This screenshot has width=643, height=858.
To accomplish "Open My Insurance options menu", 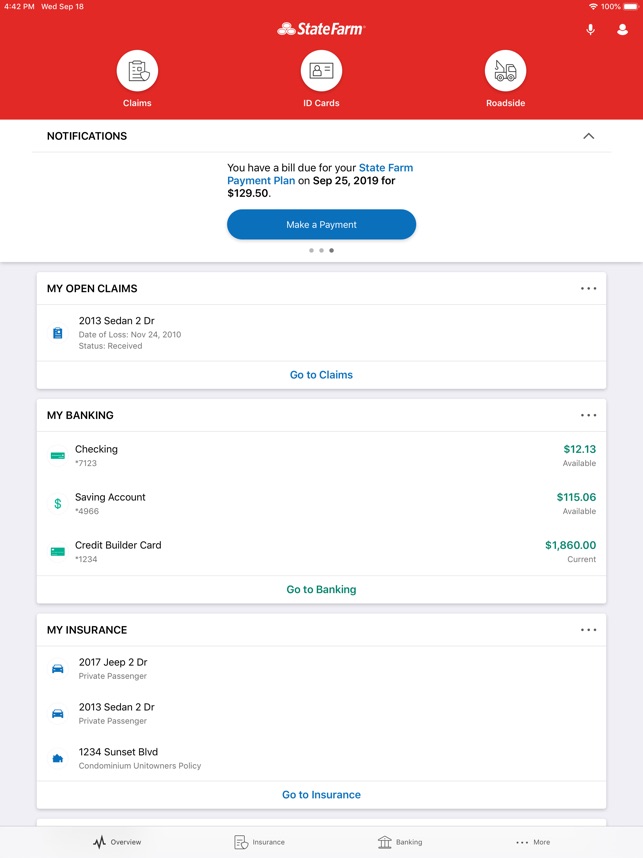I will pos(588,630).
